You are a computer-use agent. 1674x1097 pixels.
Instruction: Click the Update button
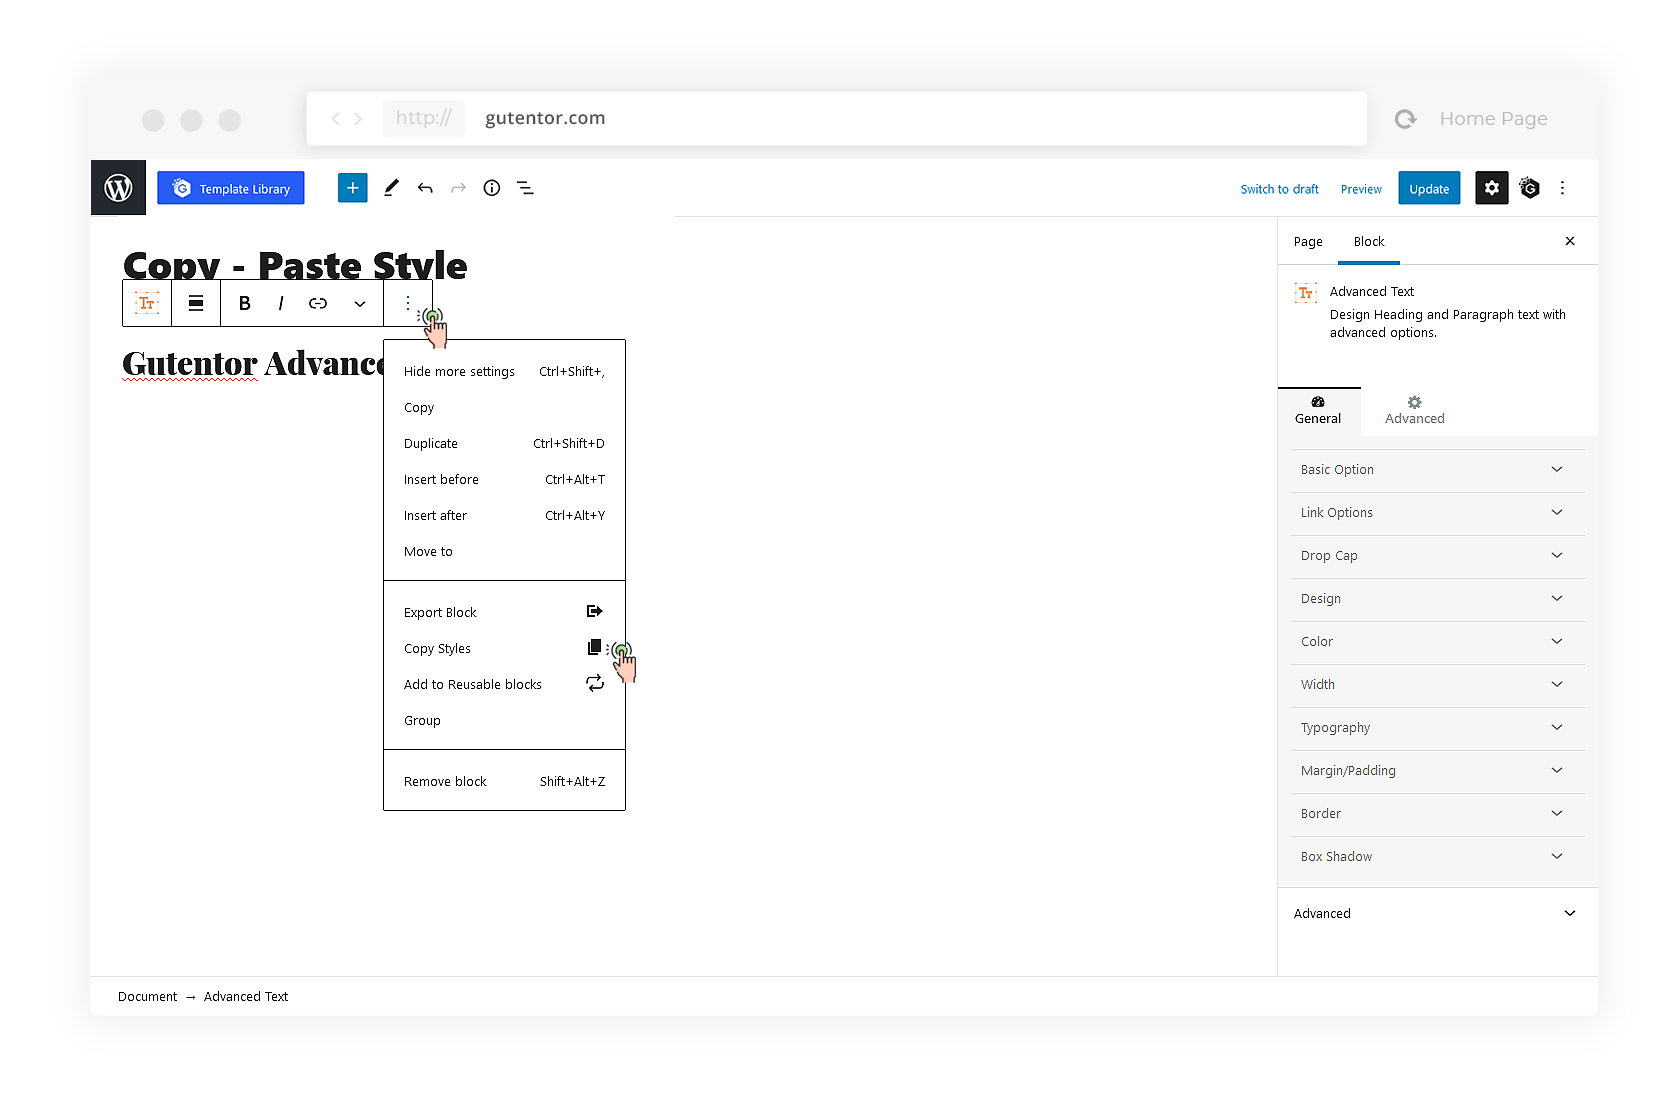[1429, 188]
